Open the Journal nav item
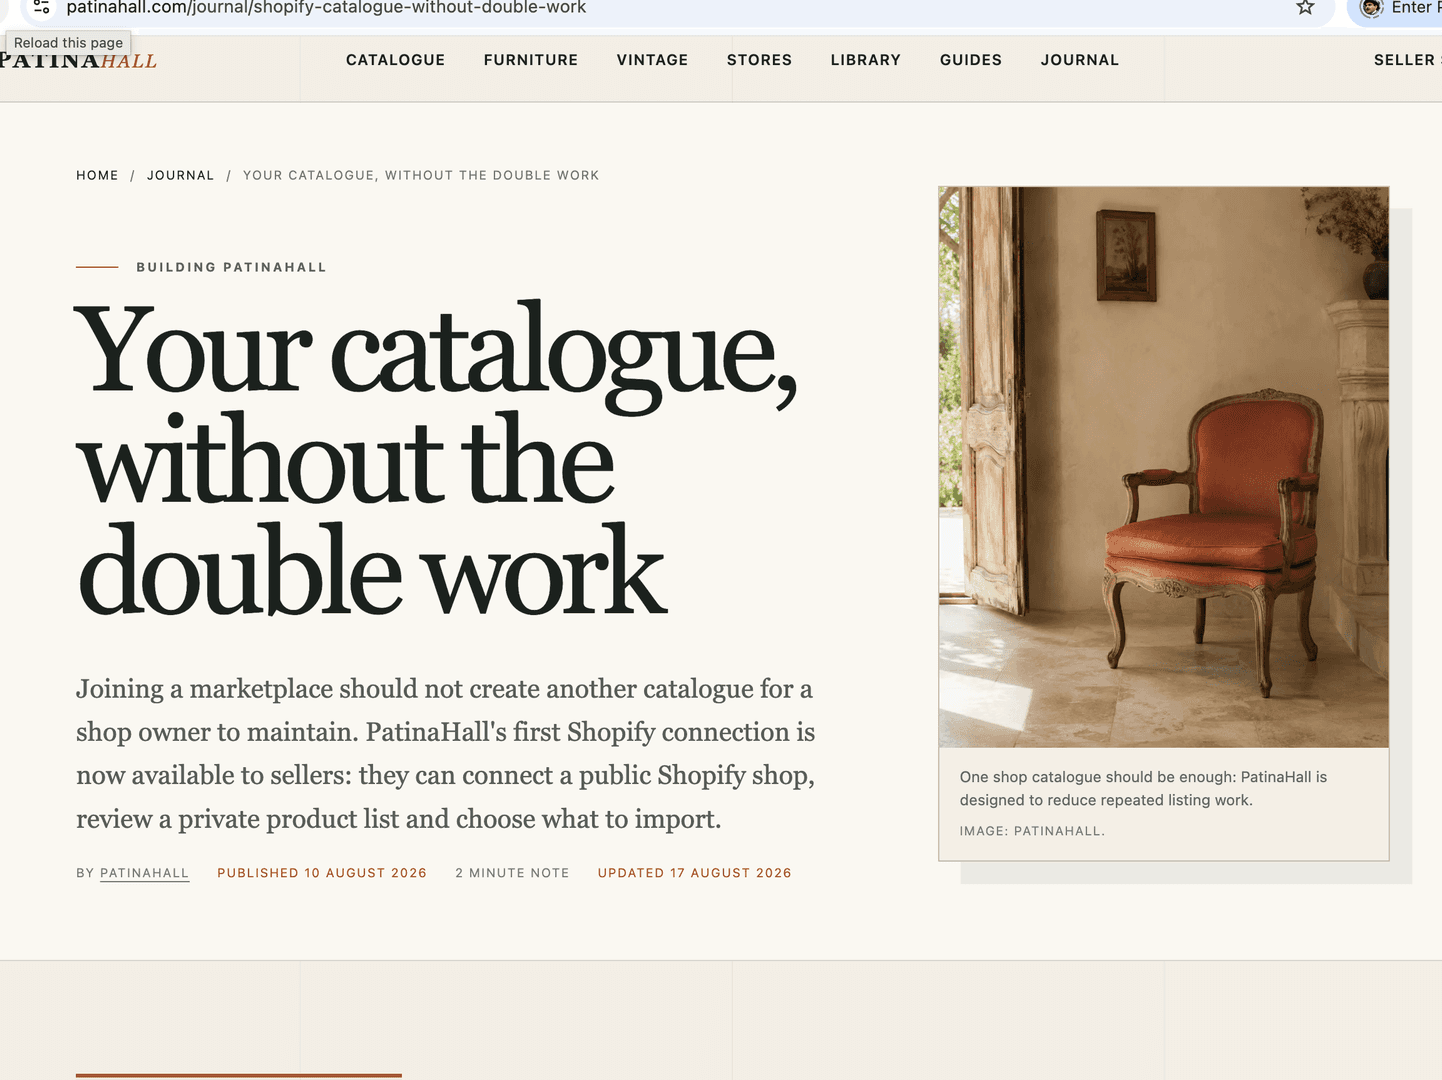The height and width of the screenshot is (1080, 1442). 1080,60
